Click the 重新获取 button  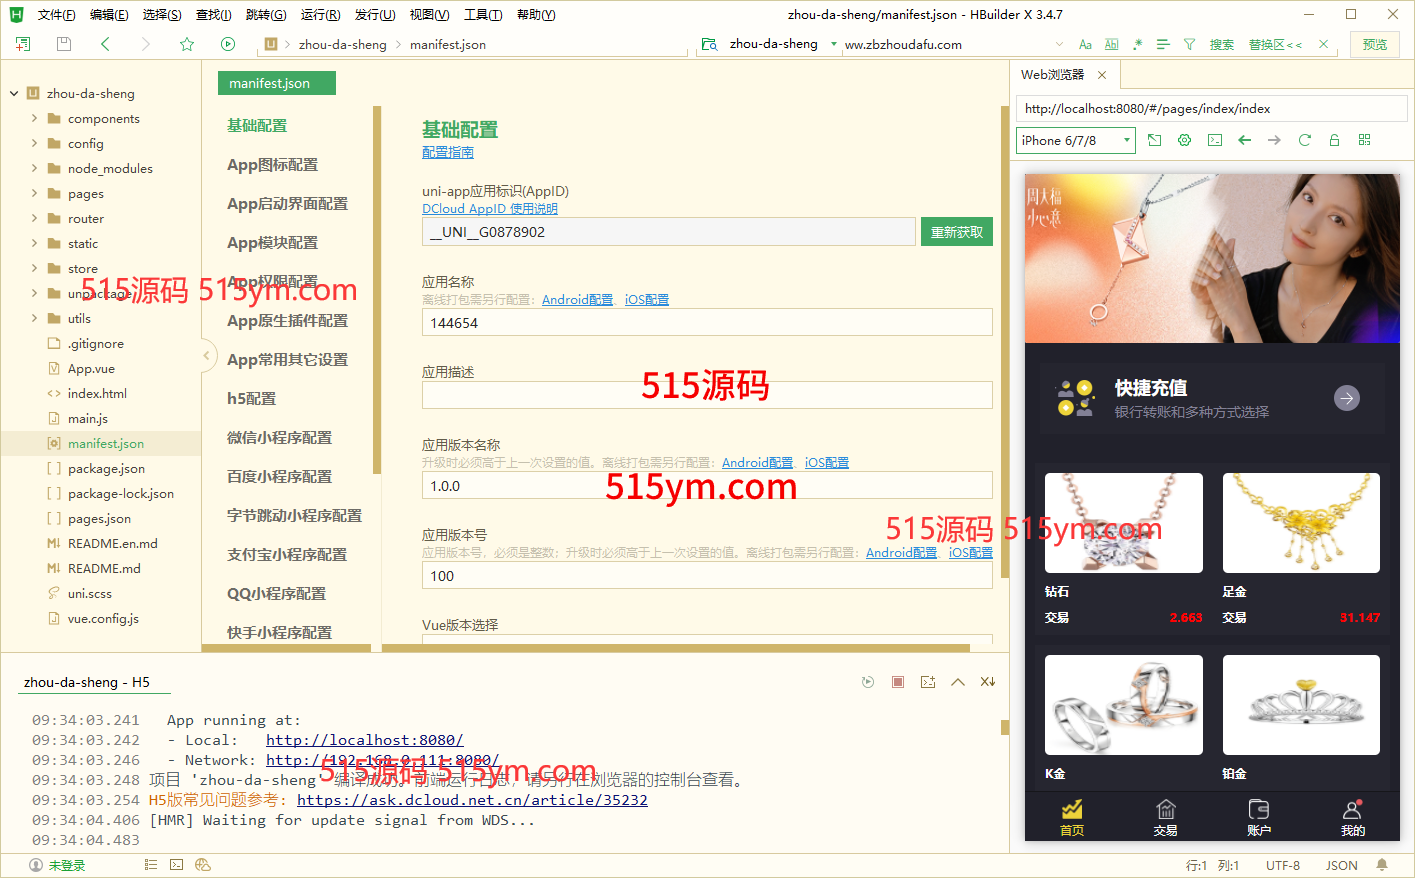(956, 232)
